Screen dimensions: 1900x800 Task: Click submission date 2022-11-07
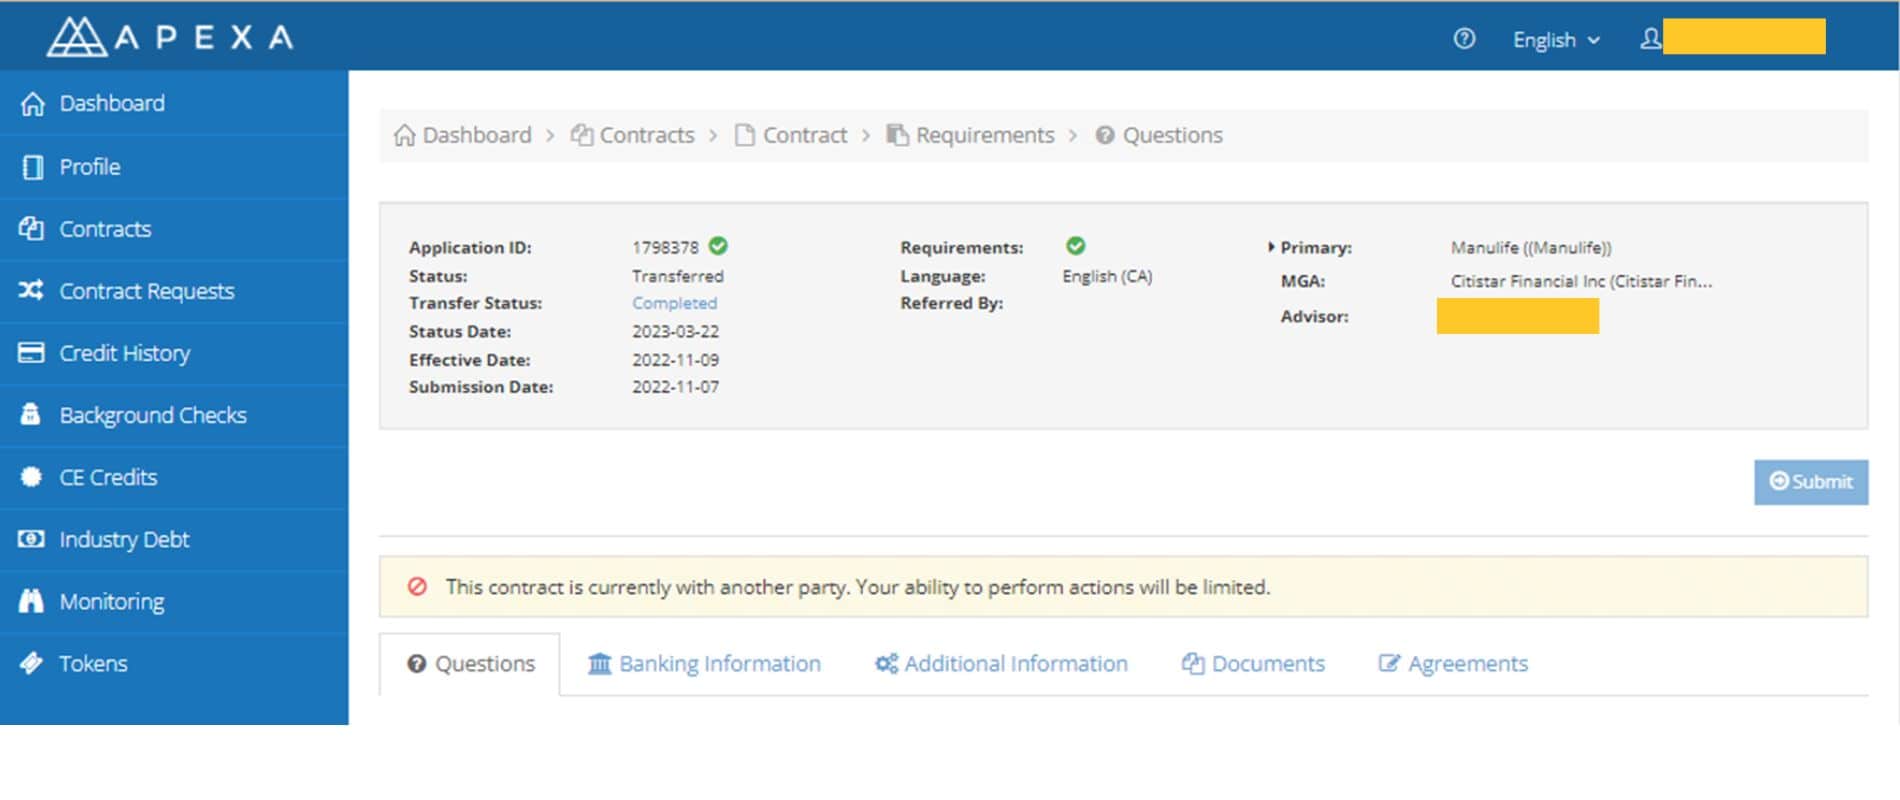tap(675, 387)
